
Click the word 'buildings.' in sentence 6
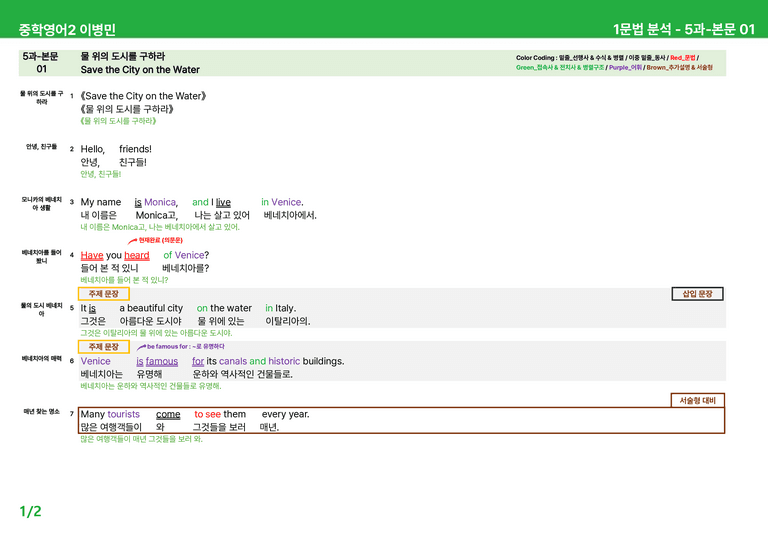coord(323,361)
